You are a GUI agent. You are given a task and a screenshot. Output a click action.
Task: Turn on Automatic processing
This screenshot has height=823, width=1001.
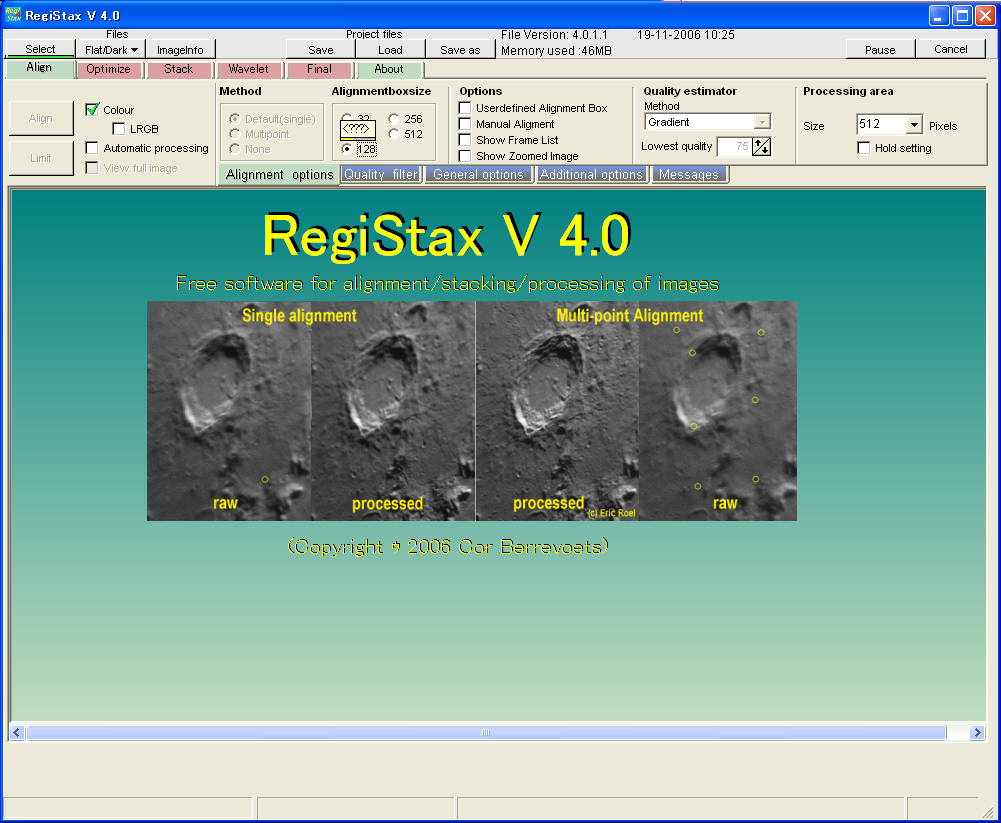(x=93, y=148)
